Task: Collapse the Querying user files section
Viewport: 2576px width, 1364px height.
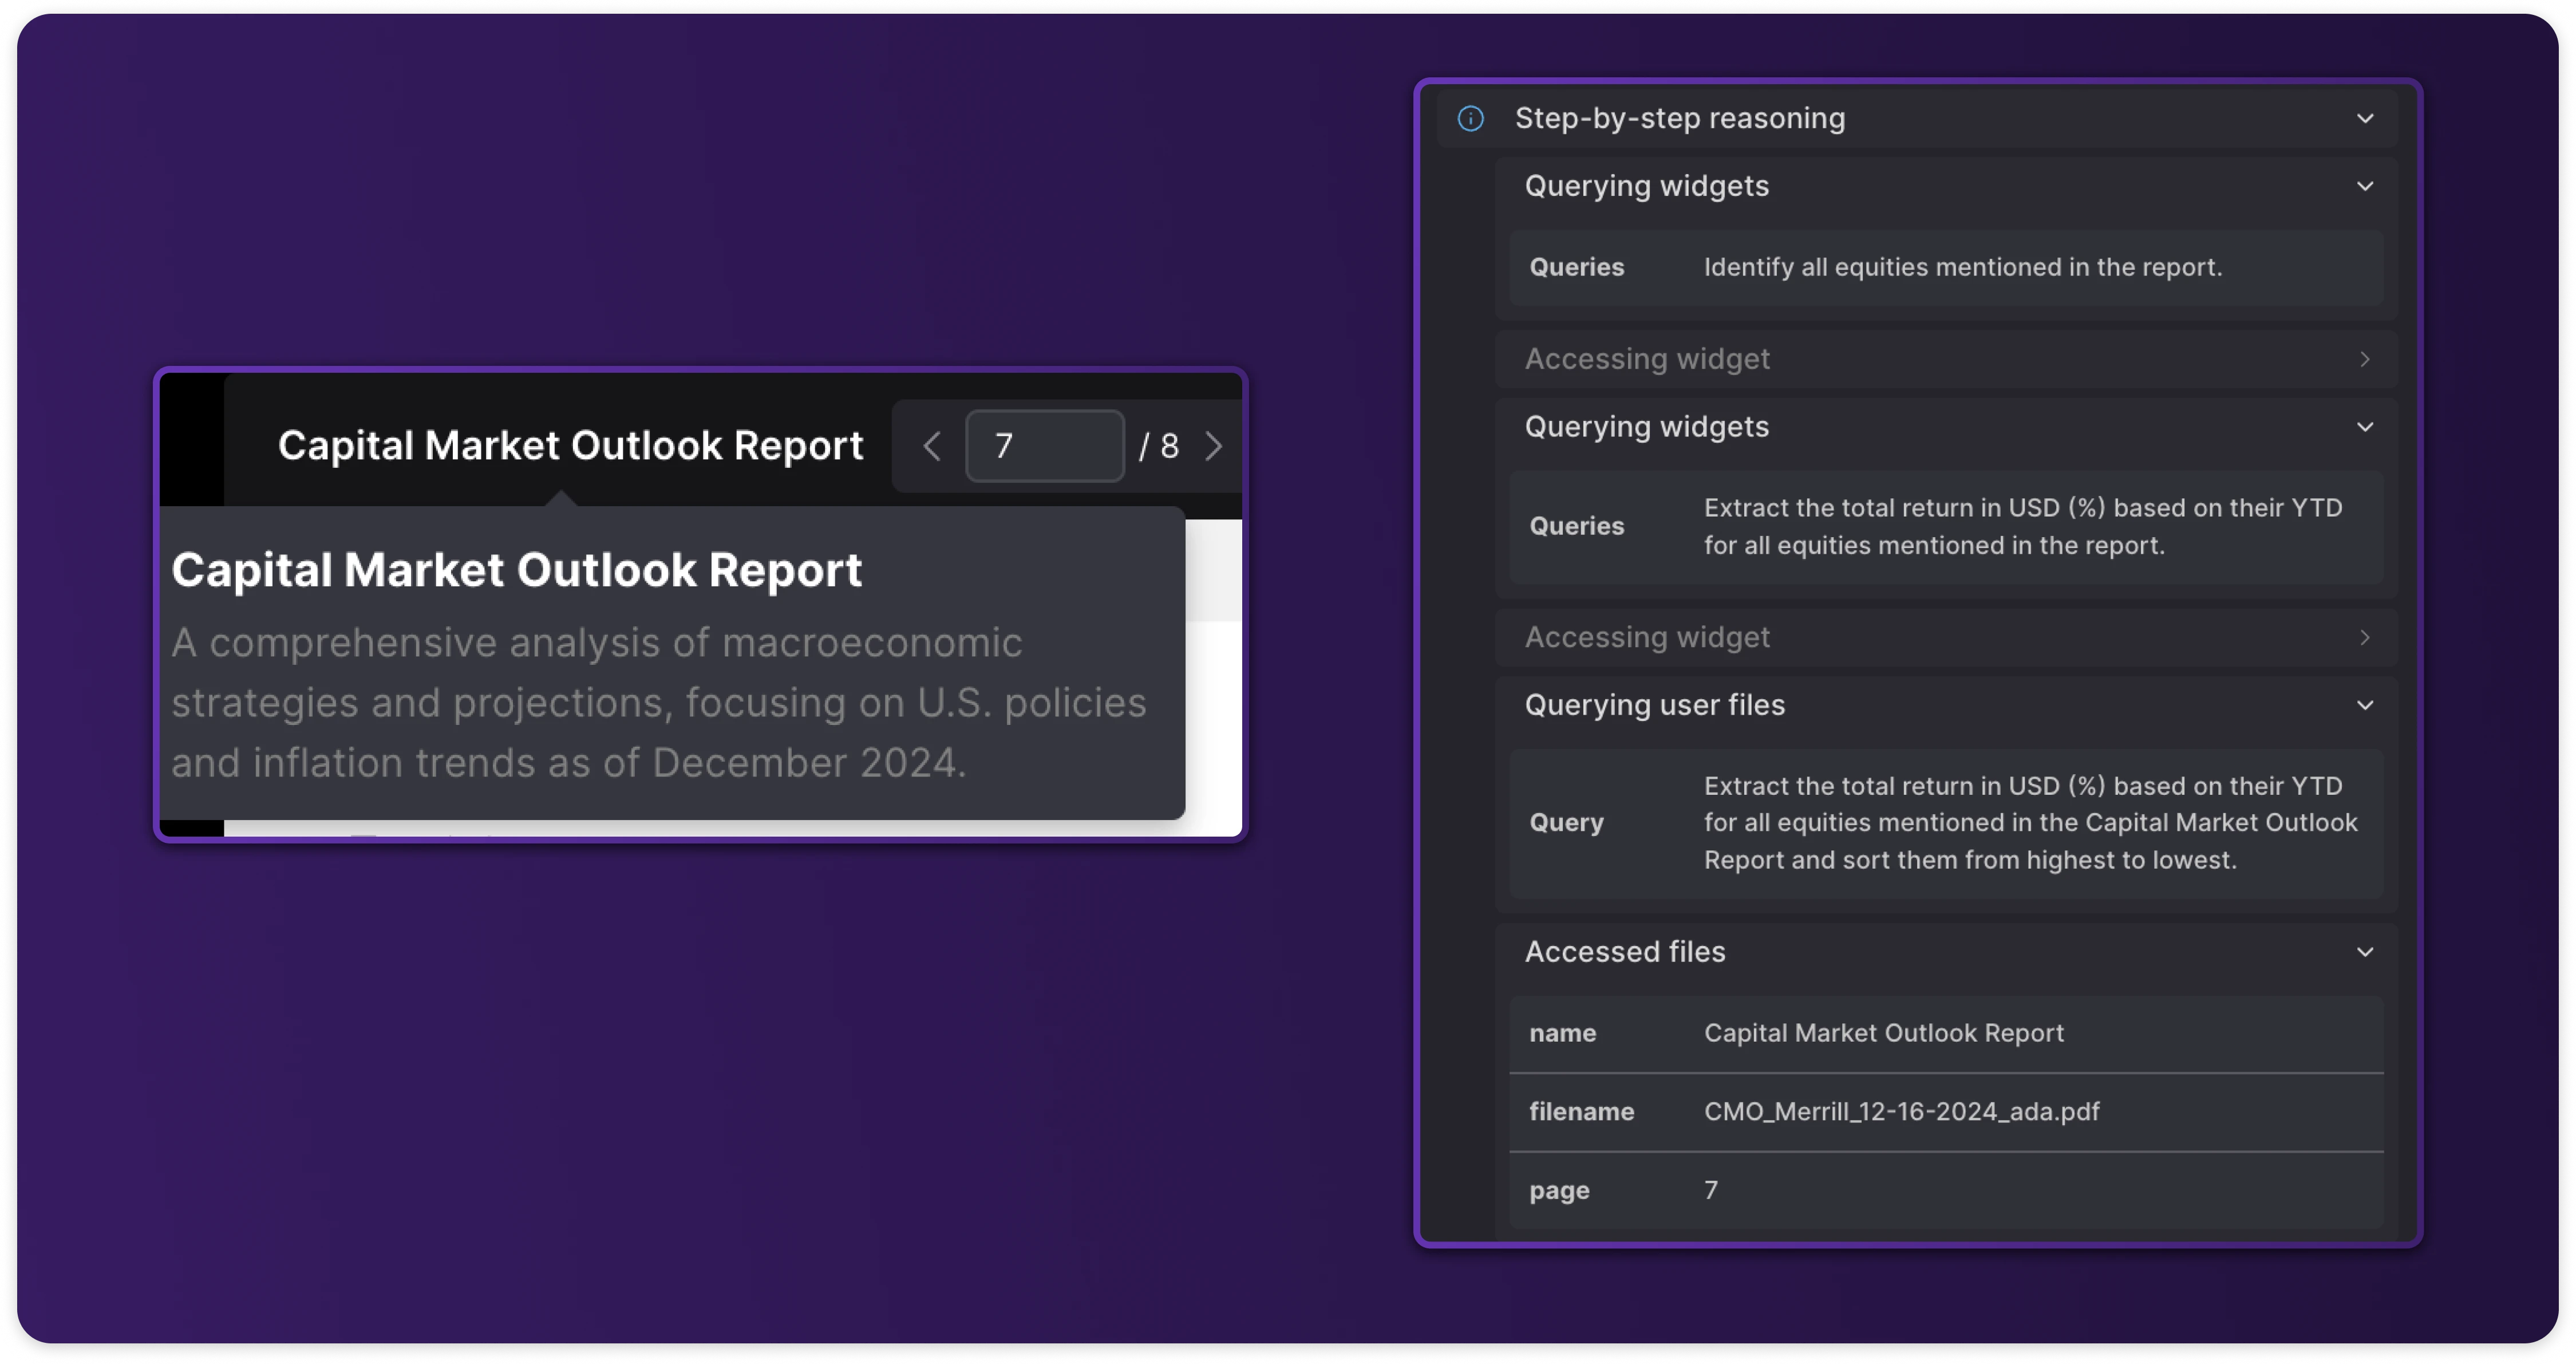Action: pos(2365,705)
